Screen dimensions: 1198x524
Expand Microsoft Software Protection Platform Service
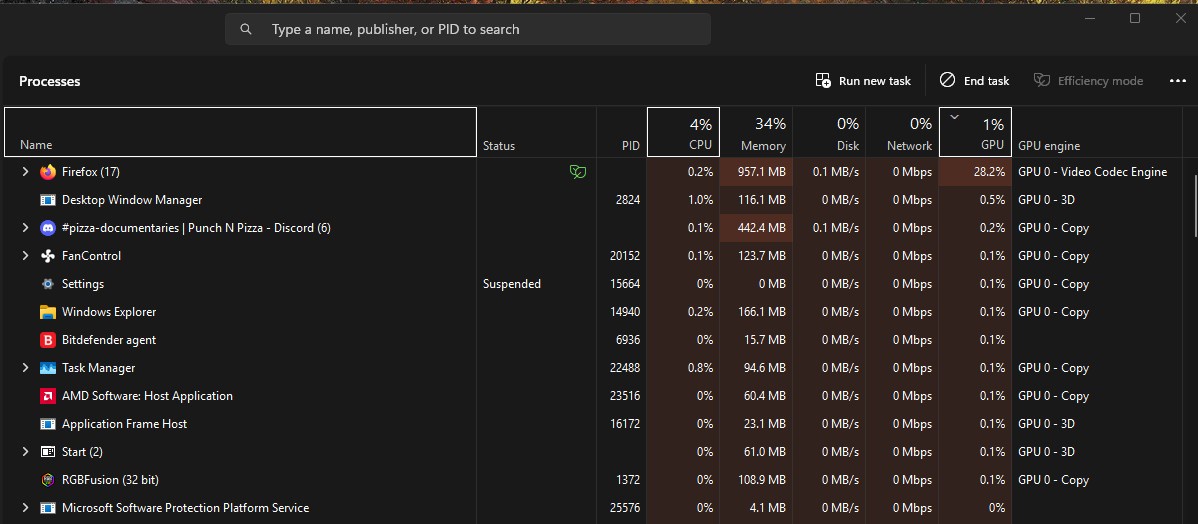[25, 508]
